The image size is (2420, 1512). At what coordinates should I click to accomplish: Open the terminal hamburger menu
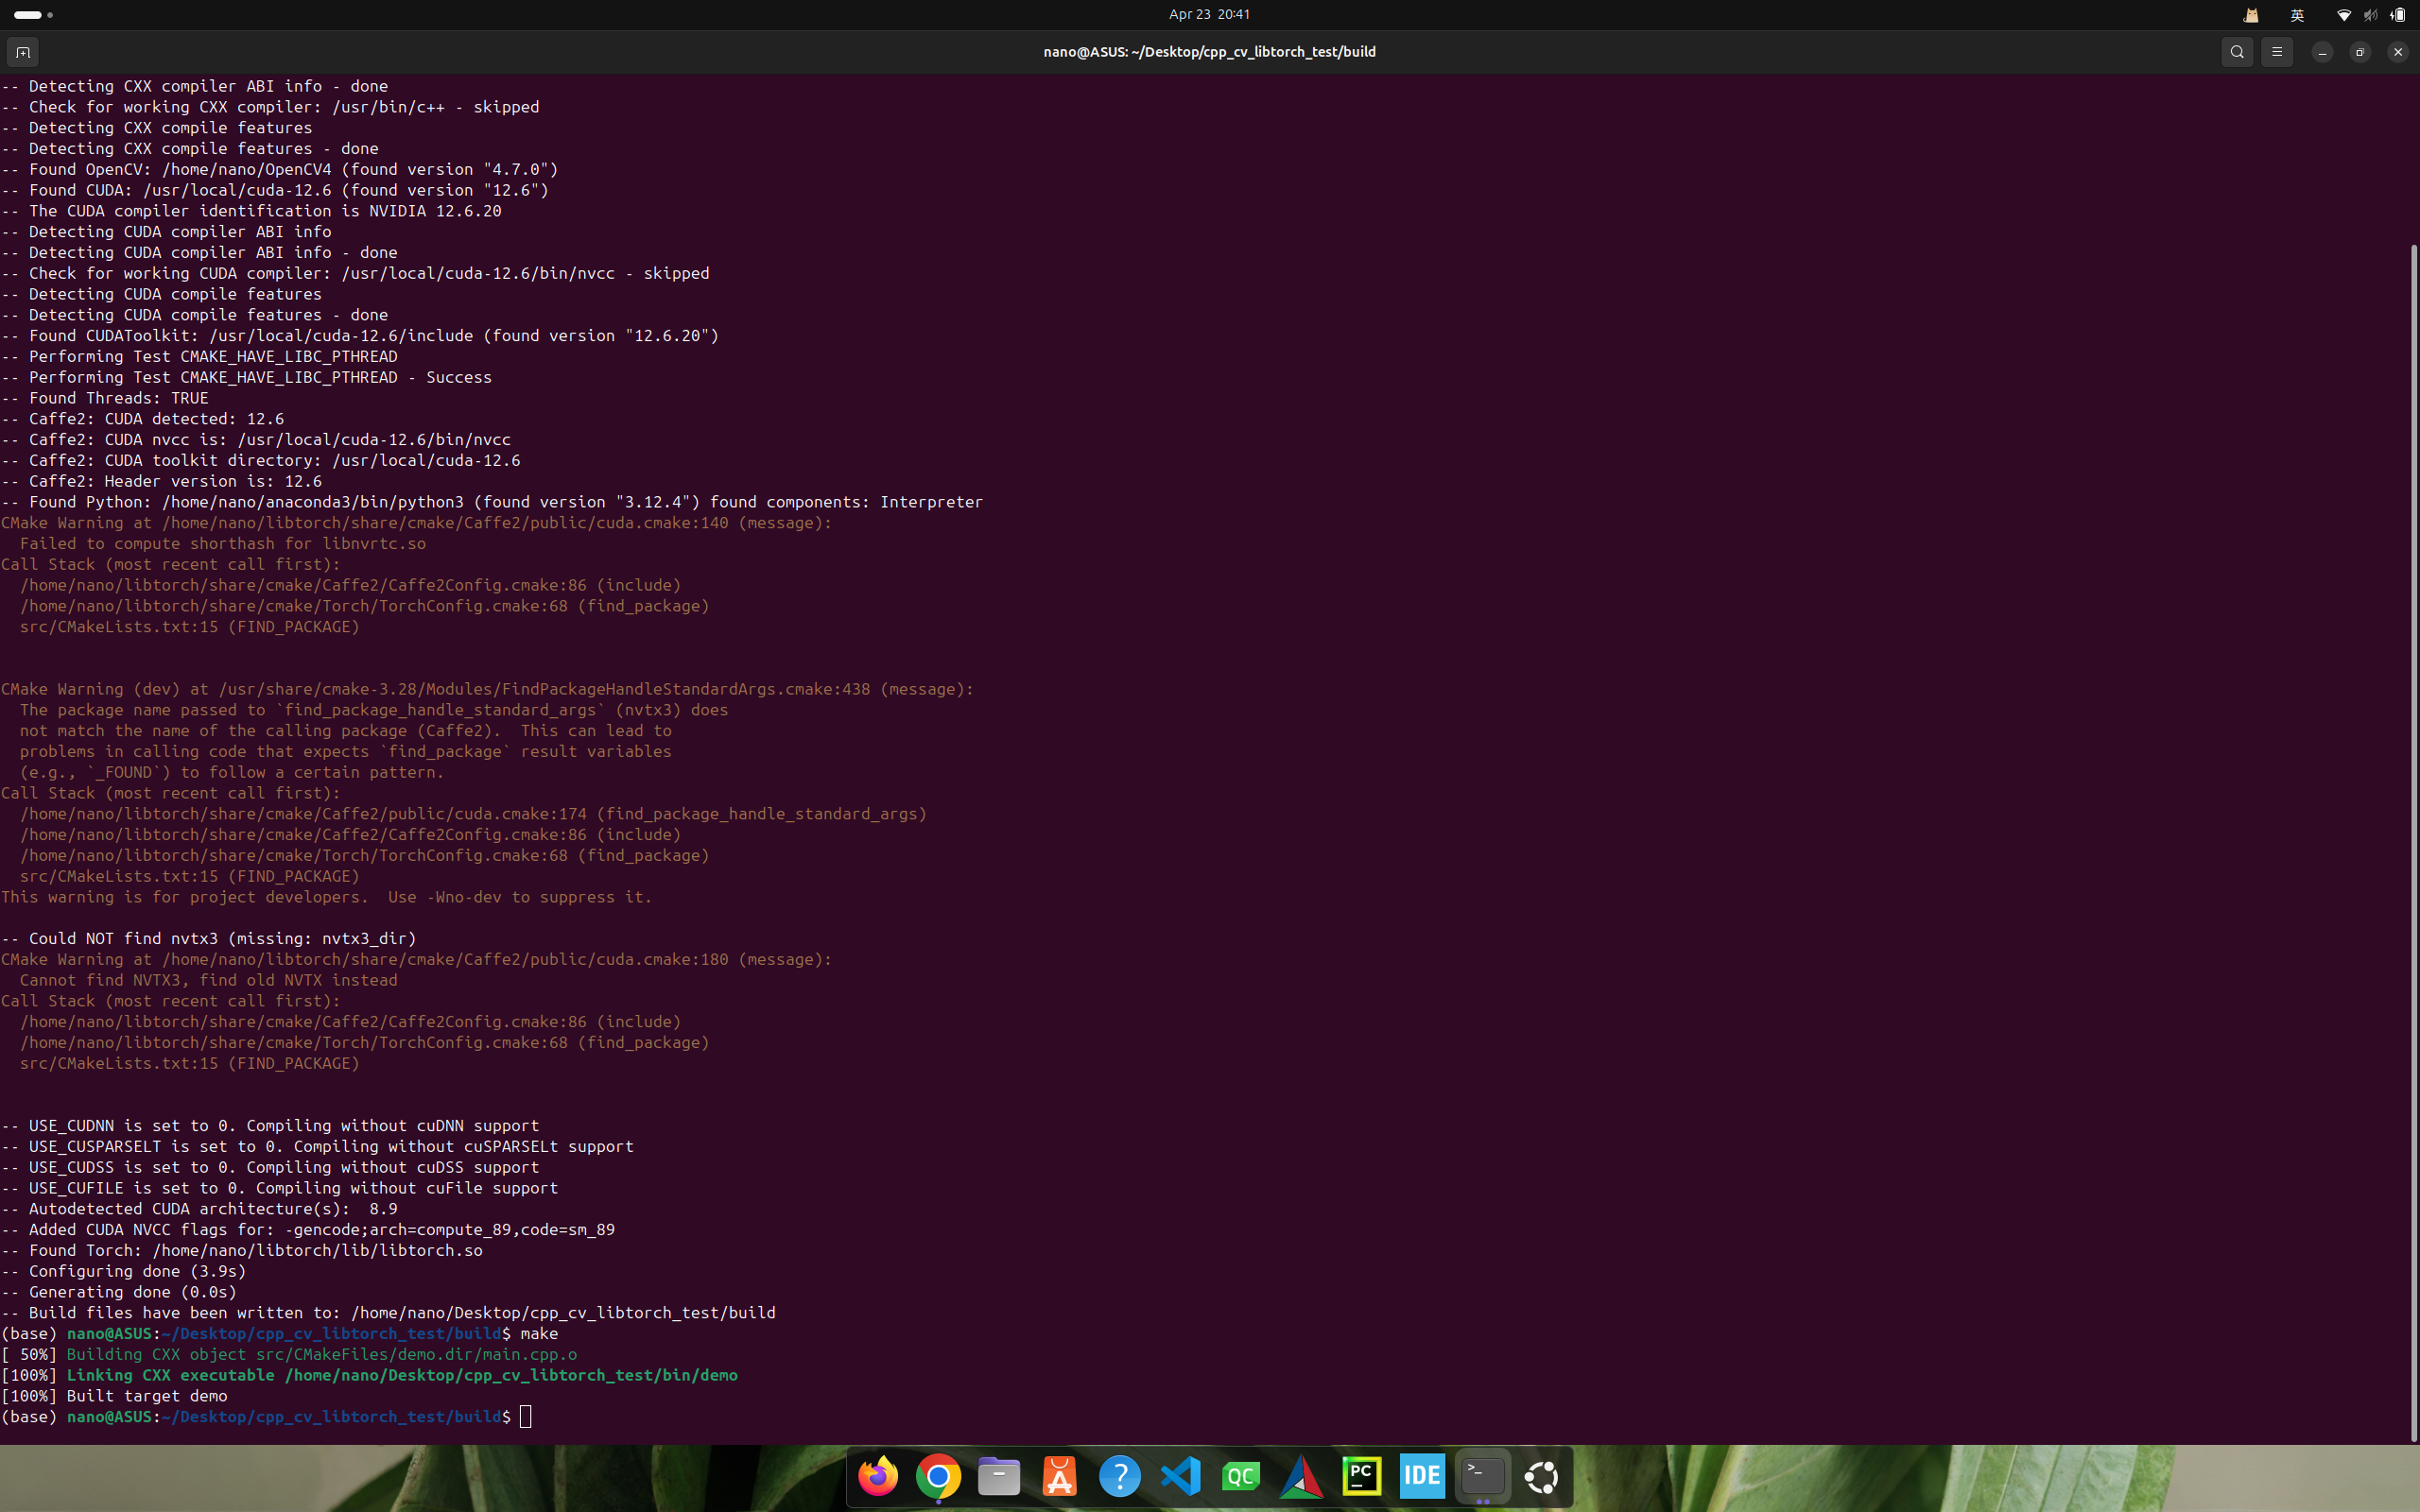tap(2277, 52)
